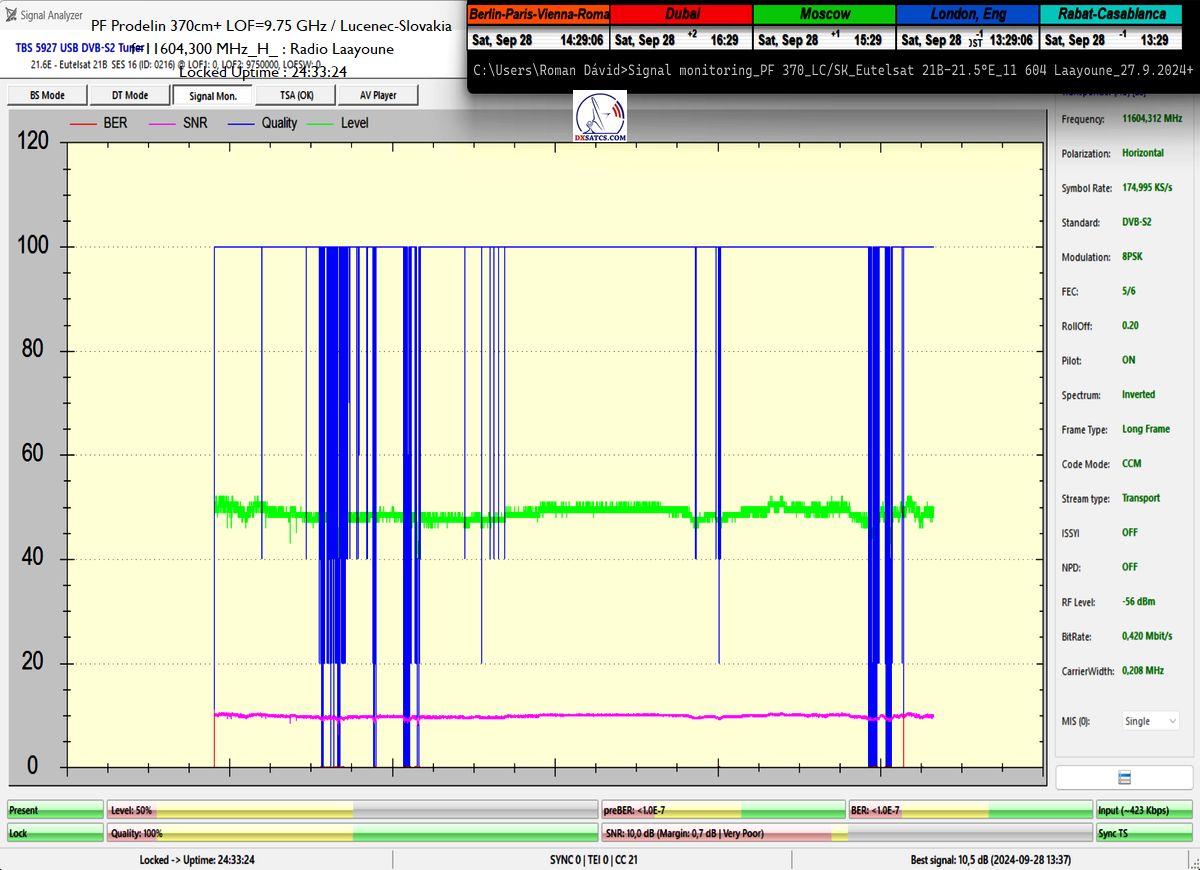The height and width of the screenshot is (870, 1200).
Task: Open the MIS Single dropdown
Action: 1150,721
